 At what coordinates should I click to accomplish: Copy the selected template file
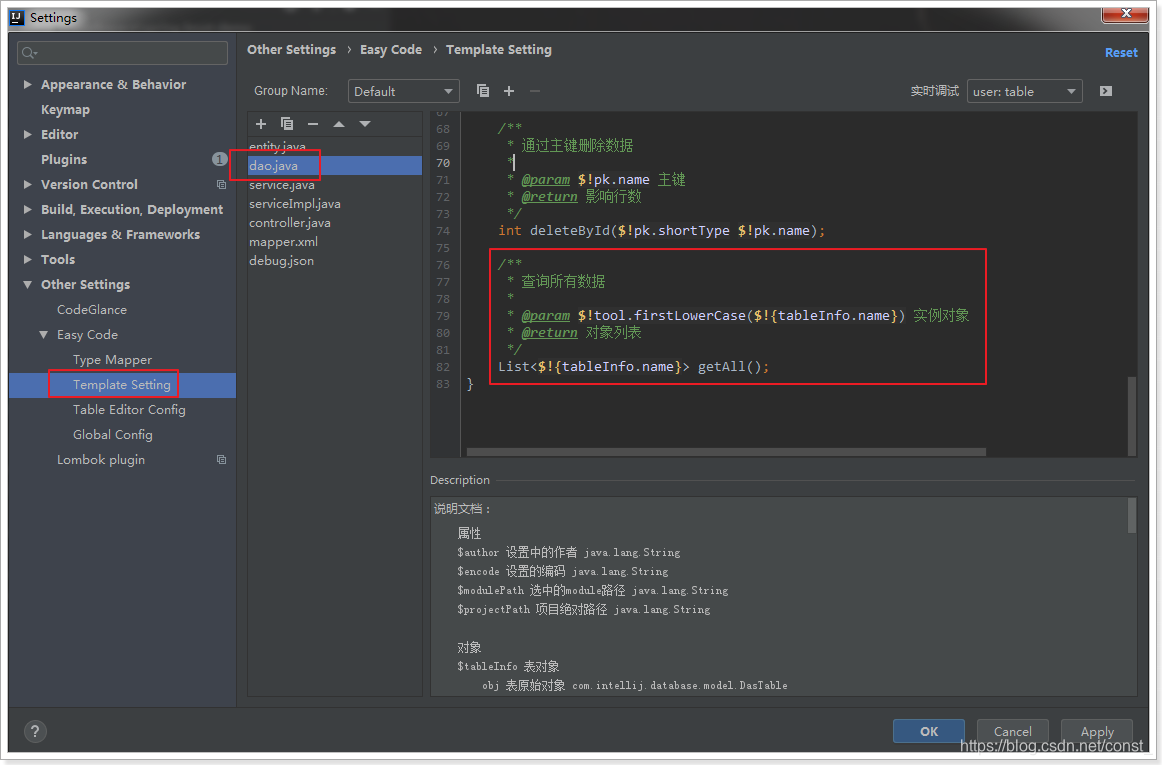287,124
